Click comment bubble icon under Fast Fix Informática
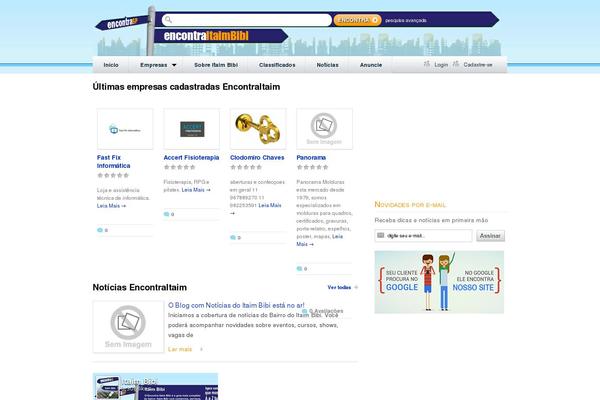This screenshot has width=600, height=400. click(100, 230)
